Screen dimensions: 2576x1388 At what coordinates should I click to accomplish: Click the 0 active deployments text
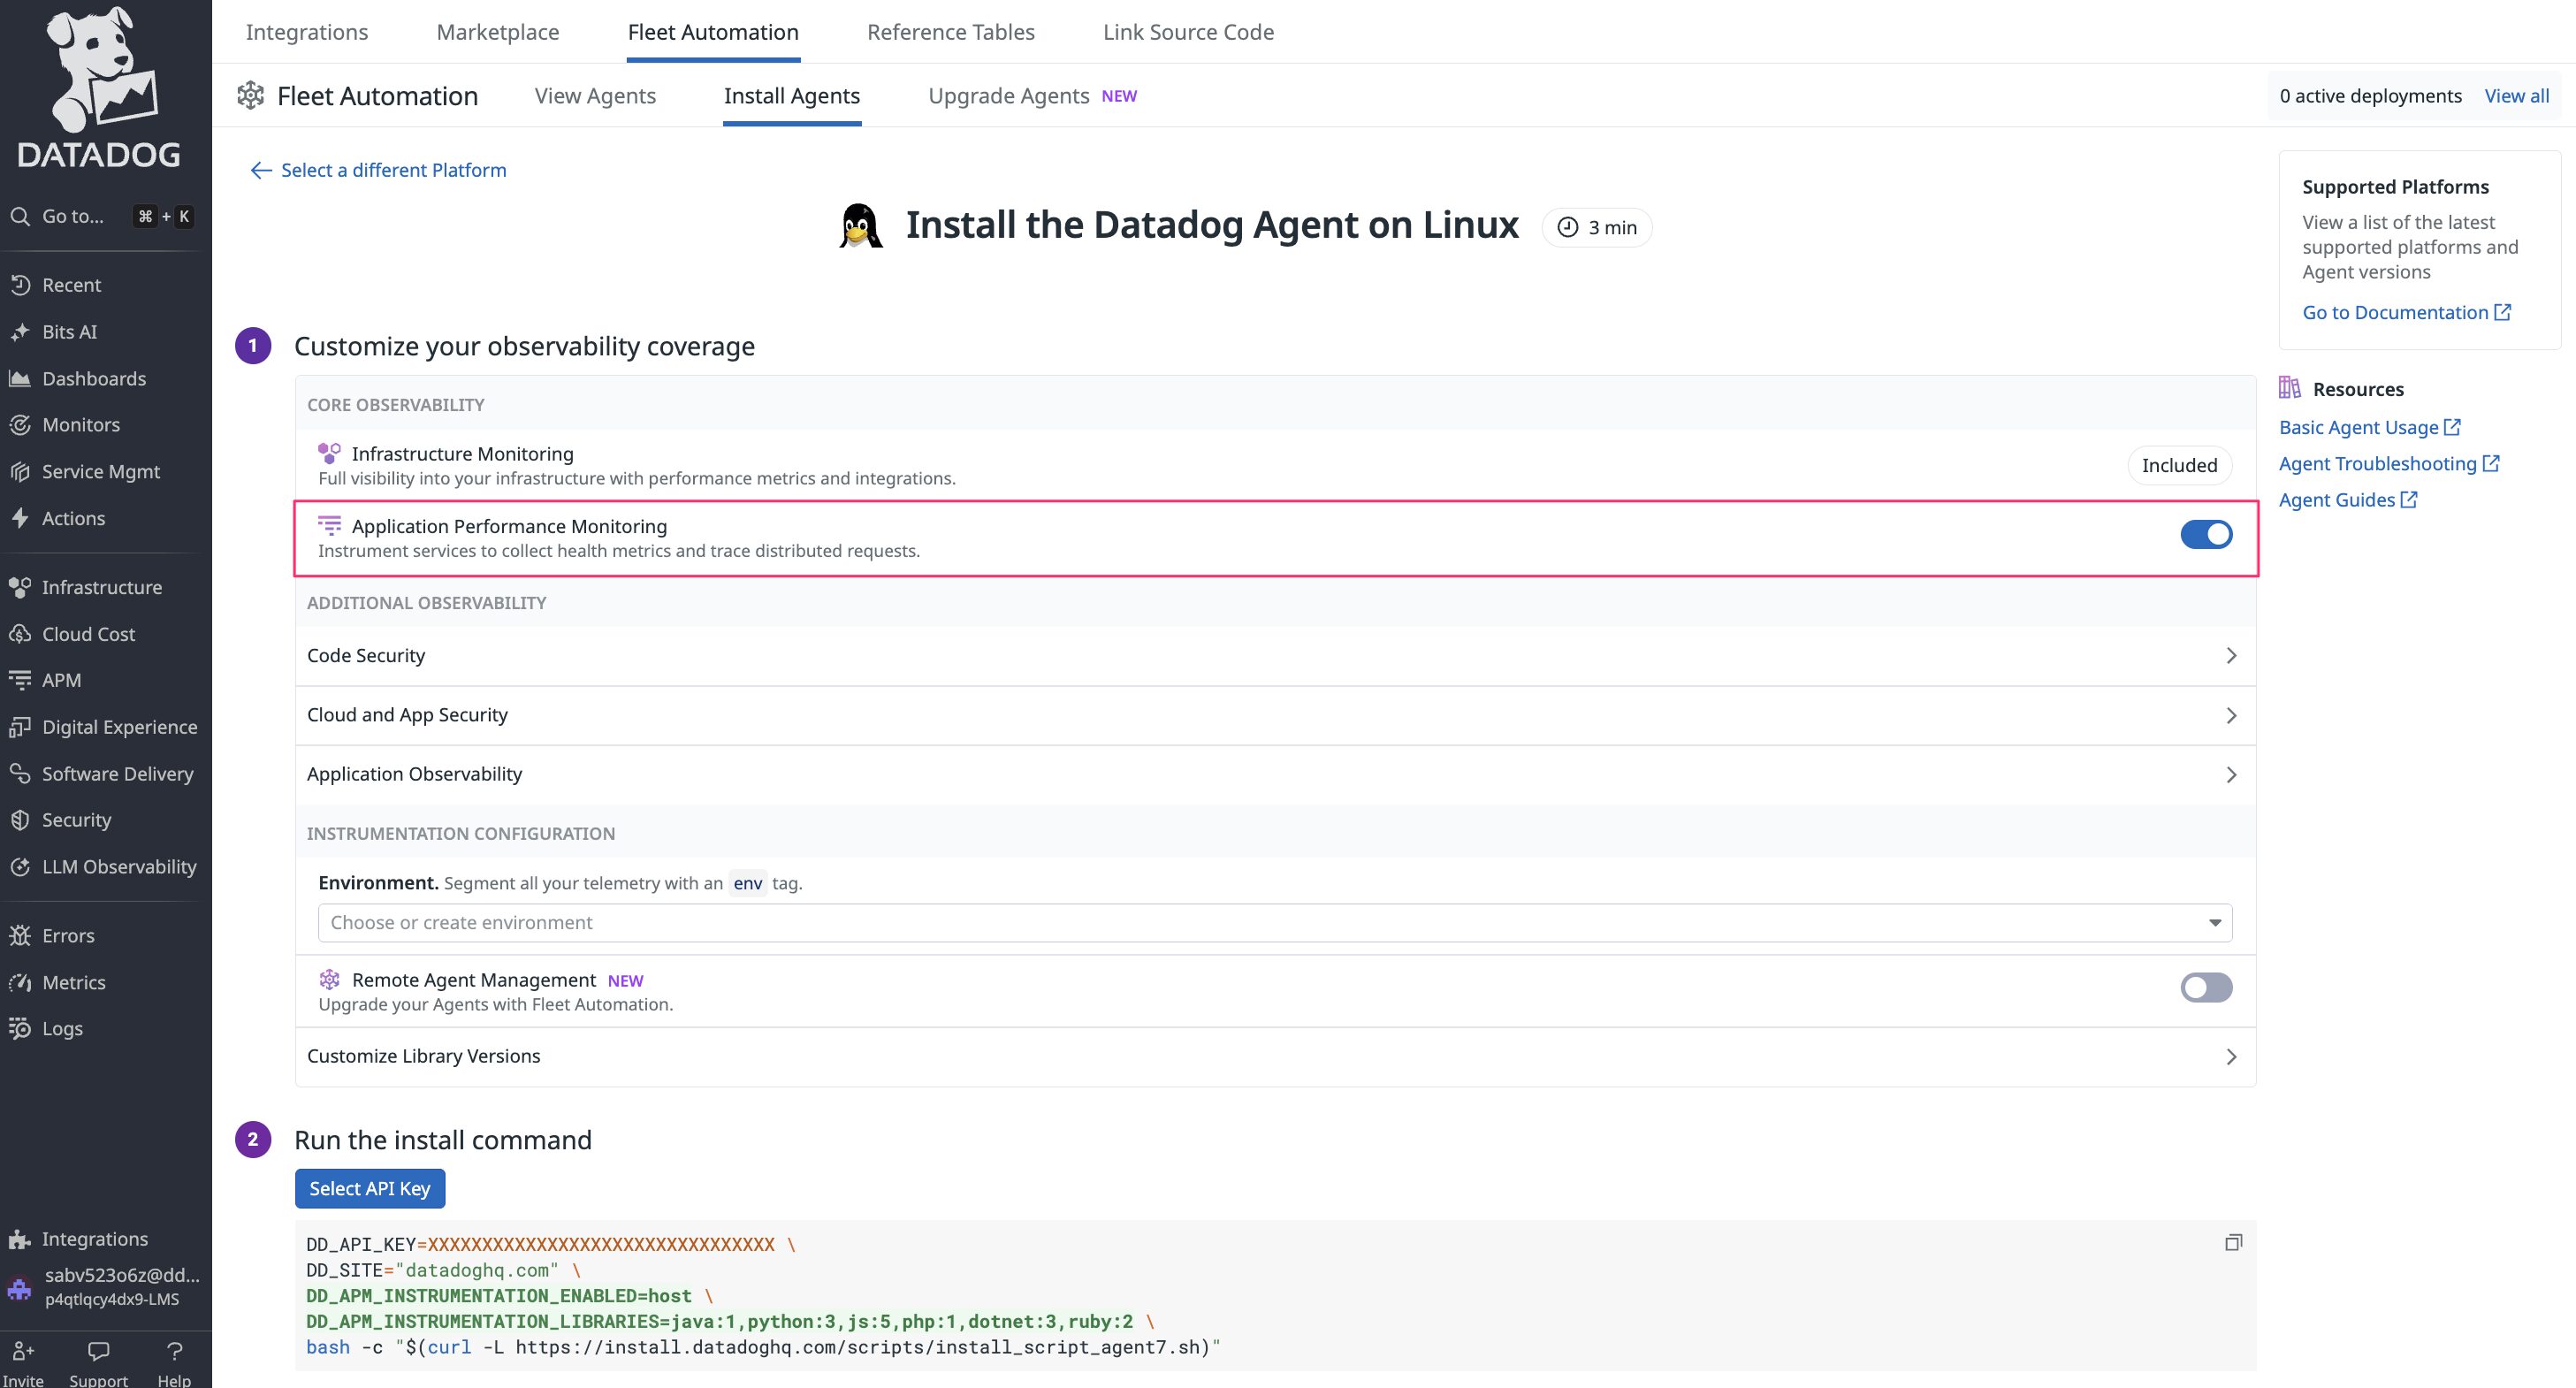[x=2369, y=96]
